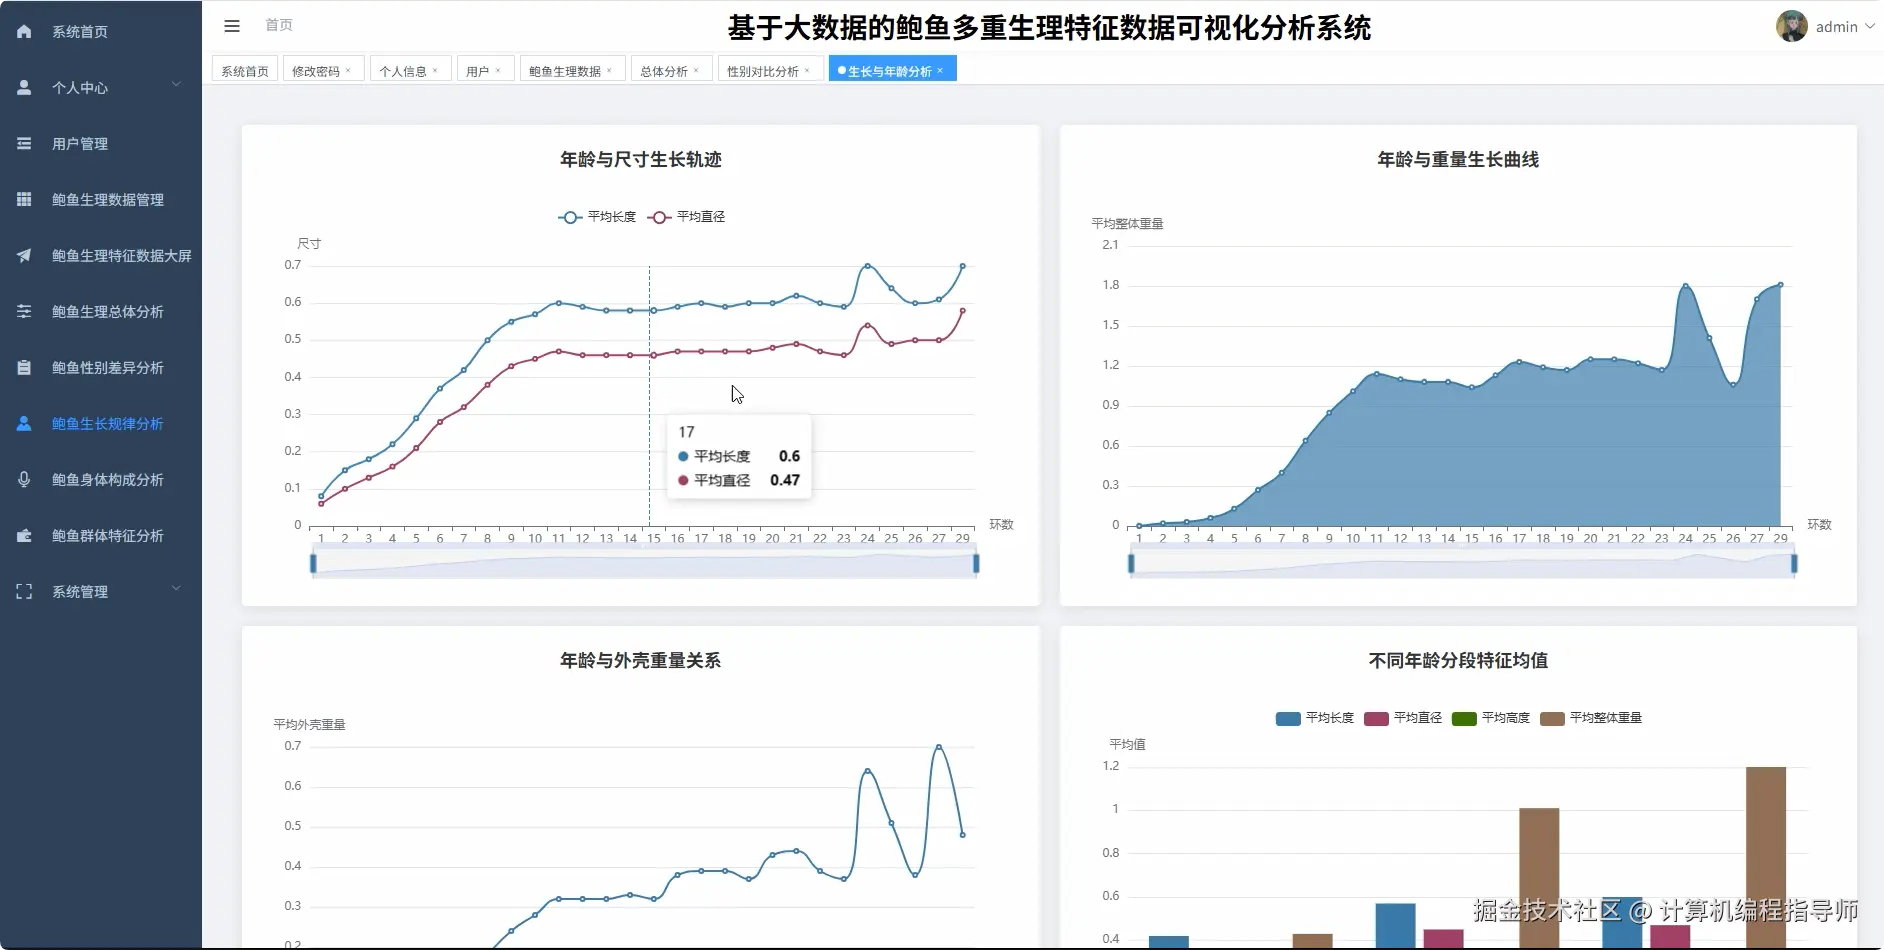Click the 年龄与尺寸生长轨迹 chart title

[x=641, y=160]
